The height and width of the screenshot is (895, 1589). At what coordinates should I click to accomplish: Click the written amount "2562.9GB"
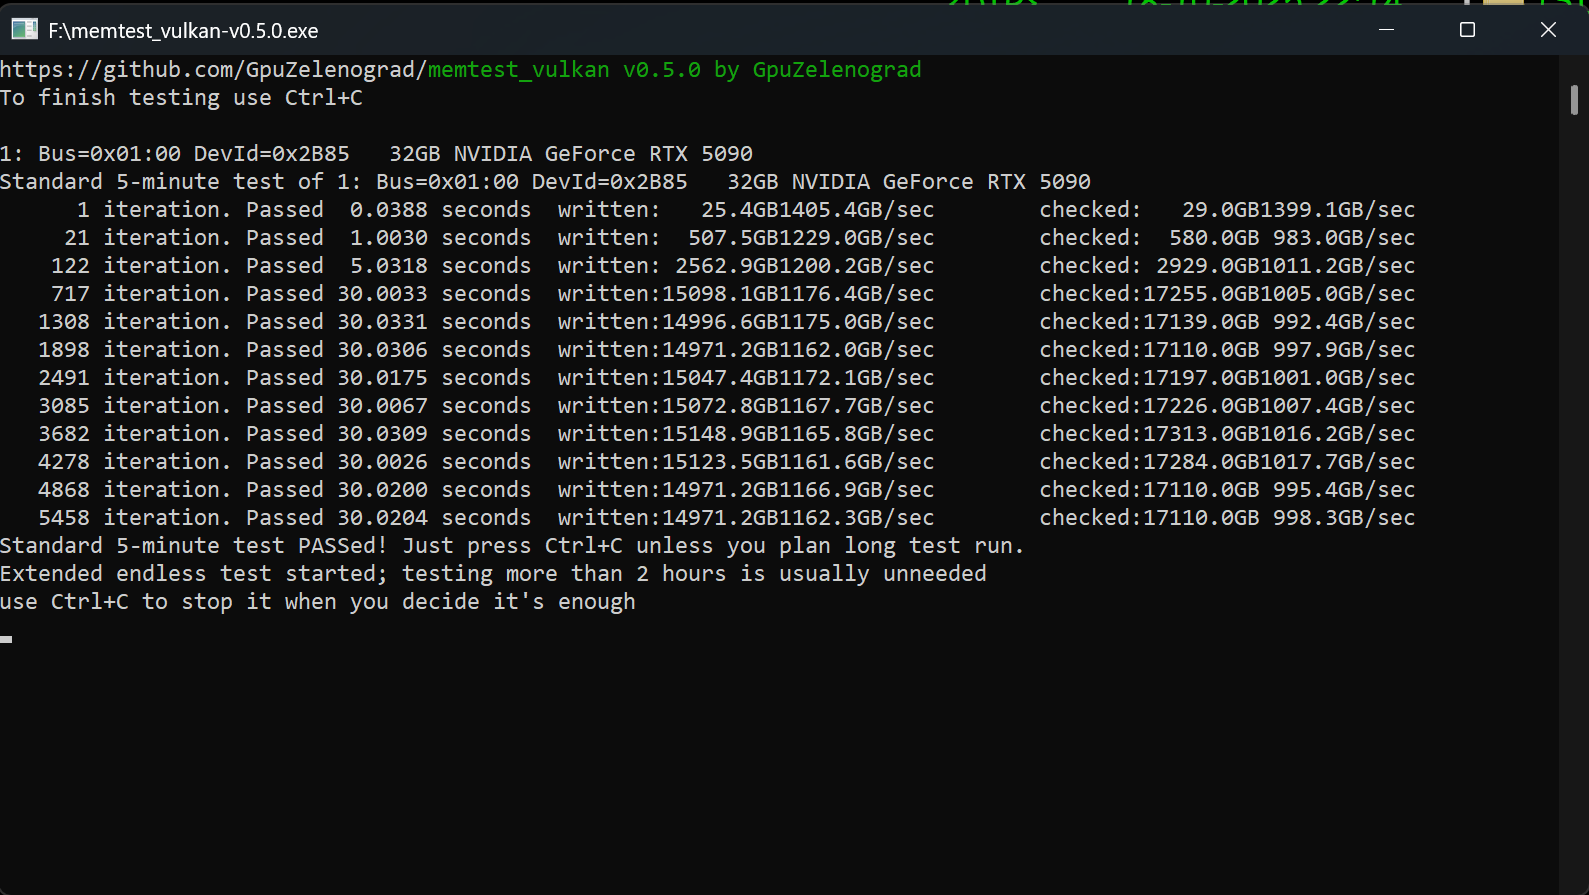click(x=727, y=266)
